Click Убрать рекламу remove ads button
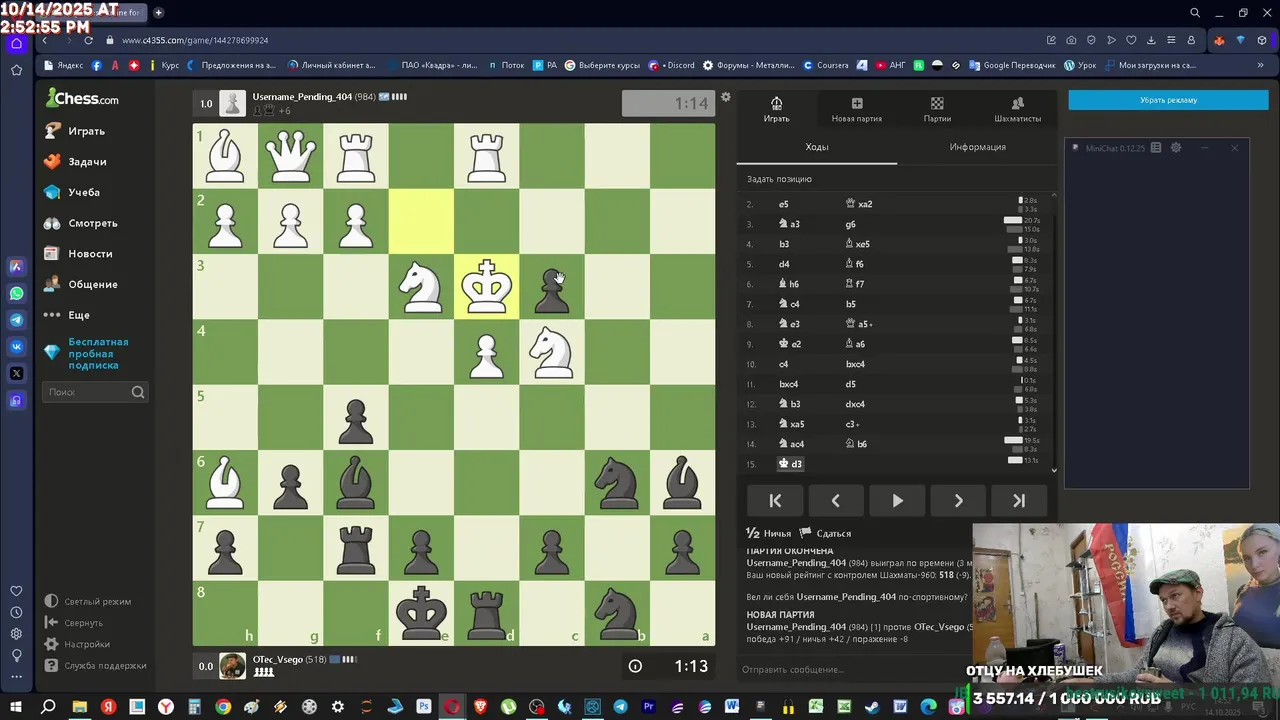The width and height of the screenshot is (1280, 720). [x=1168, y=100]
